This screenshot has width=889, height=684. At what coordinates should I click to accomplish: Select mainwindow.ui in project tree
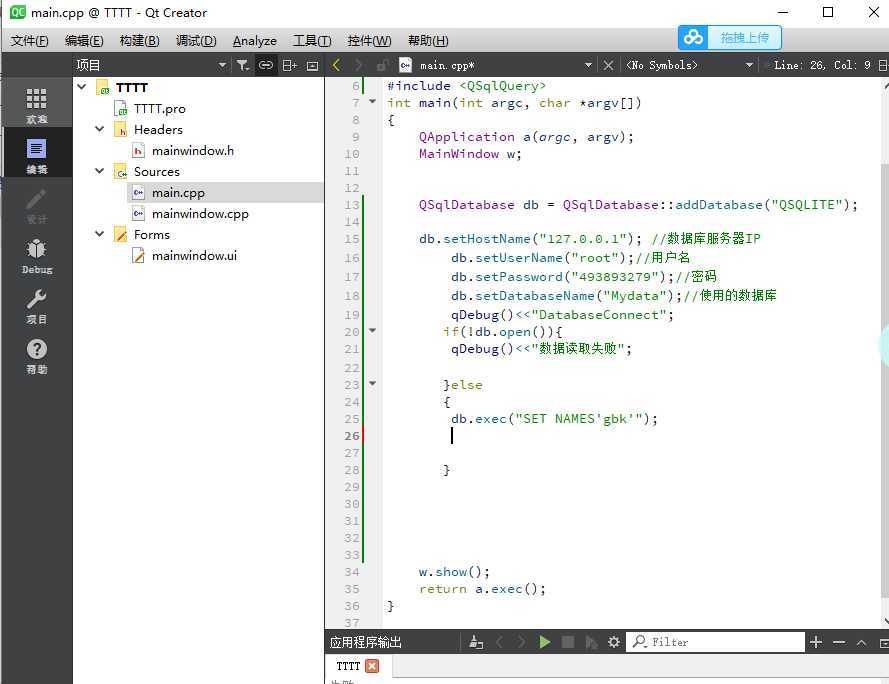coord(194,256)
